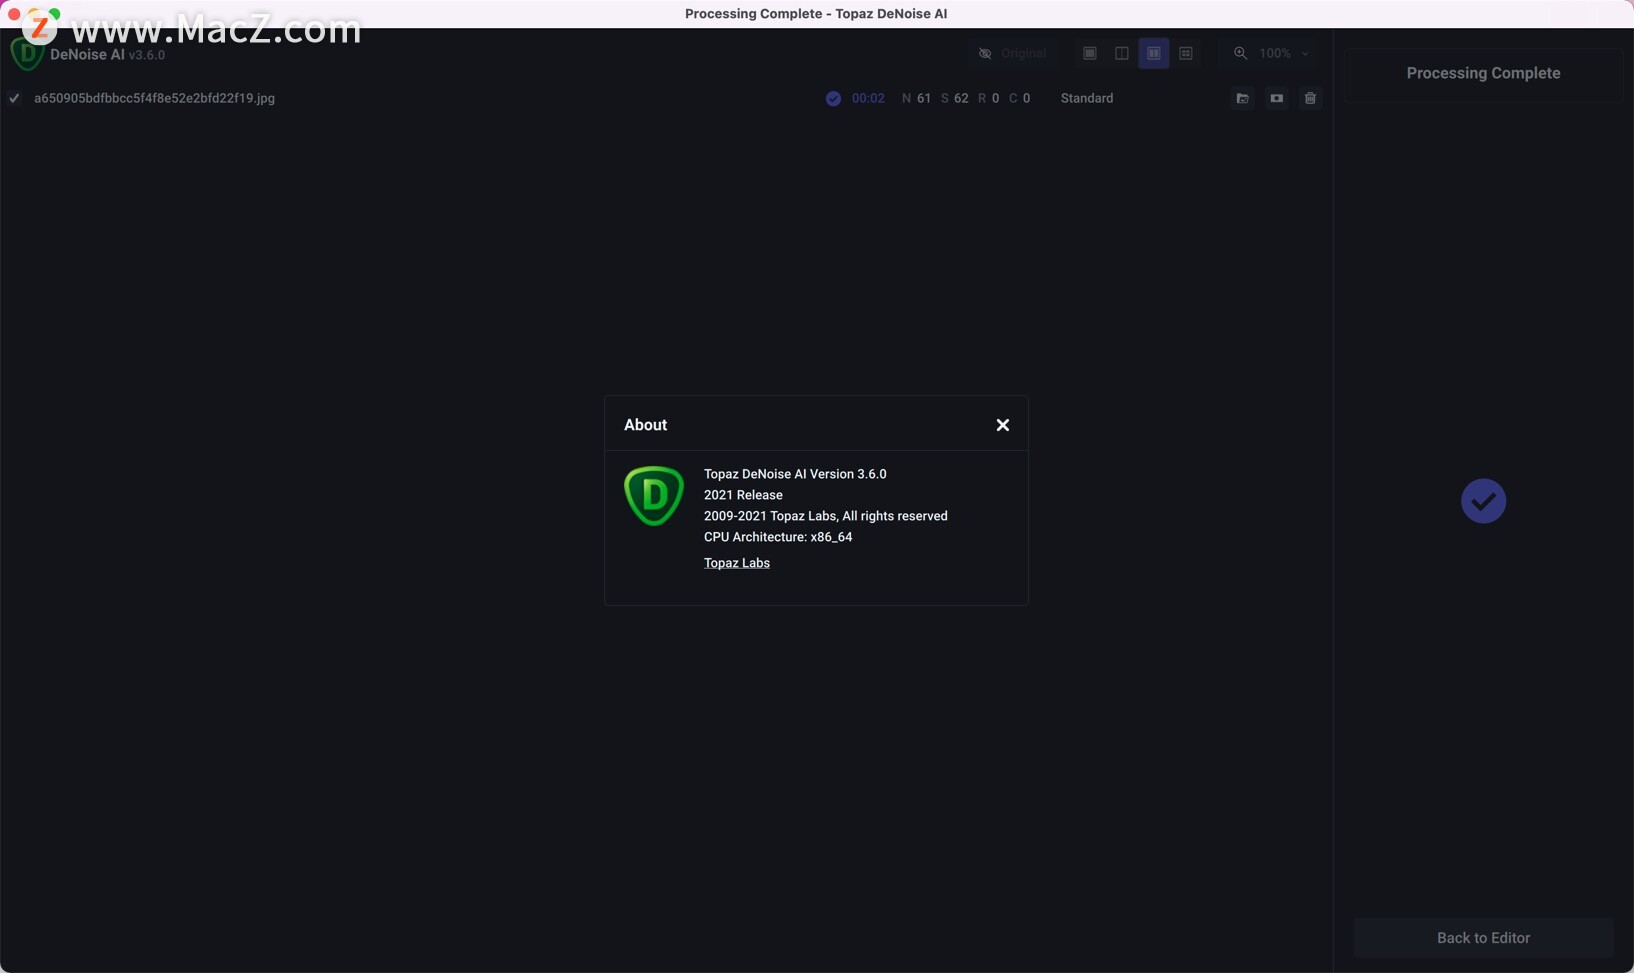Click the C 0 value
The width and height of the screenshot is (1634, 973).
click(1020, 98)
